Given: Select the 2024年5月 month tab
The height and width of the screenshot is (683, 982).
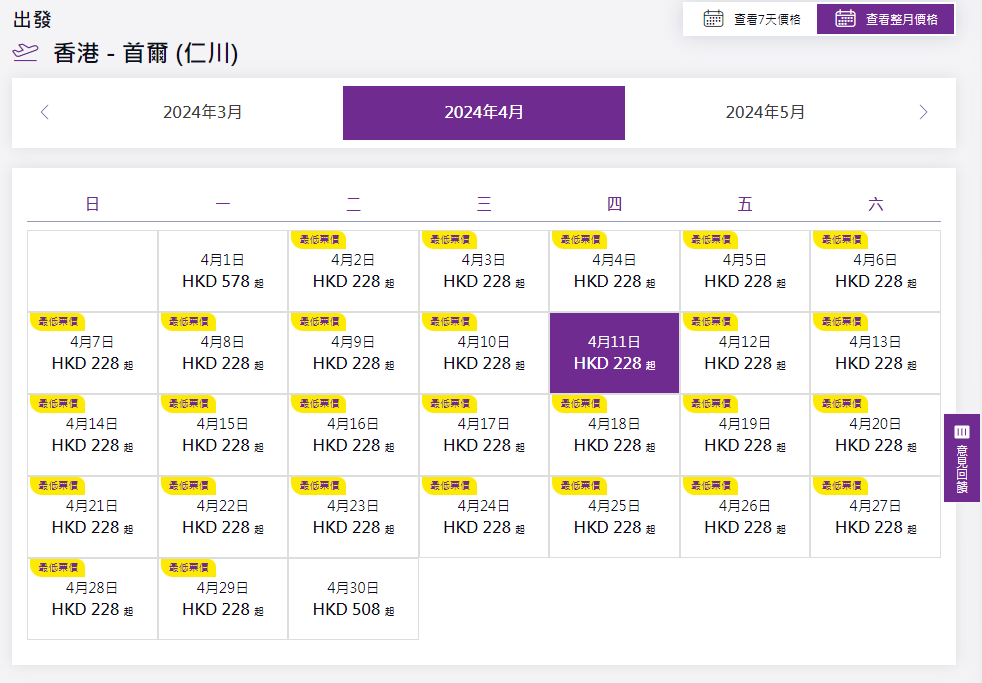Looking at the screenshot, I should pyautogui.click(x=765, y=112).
